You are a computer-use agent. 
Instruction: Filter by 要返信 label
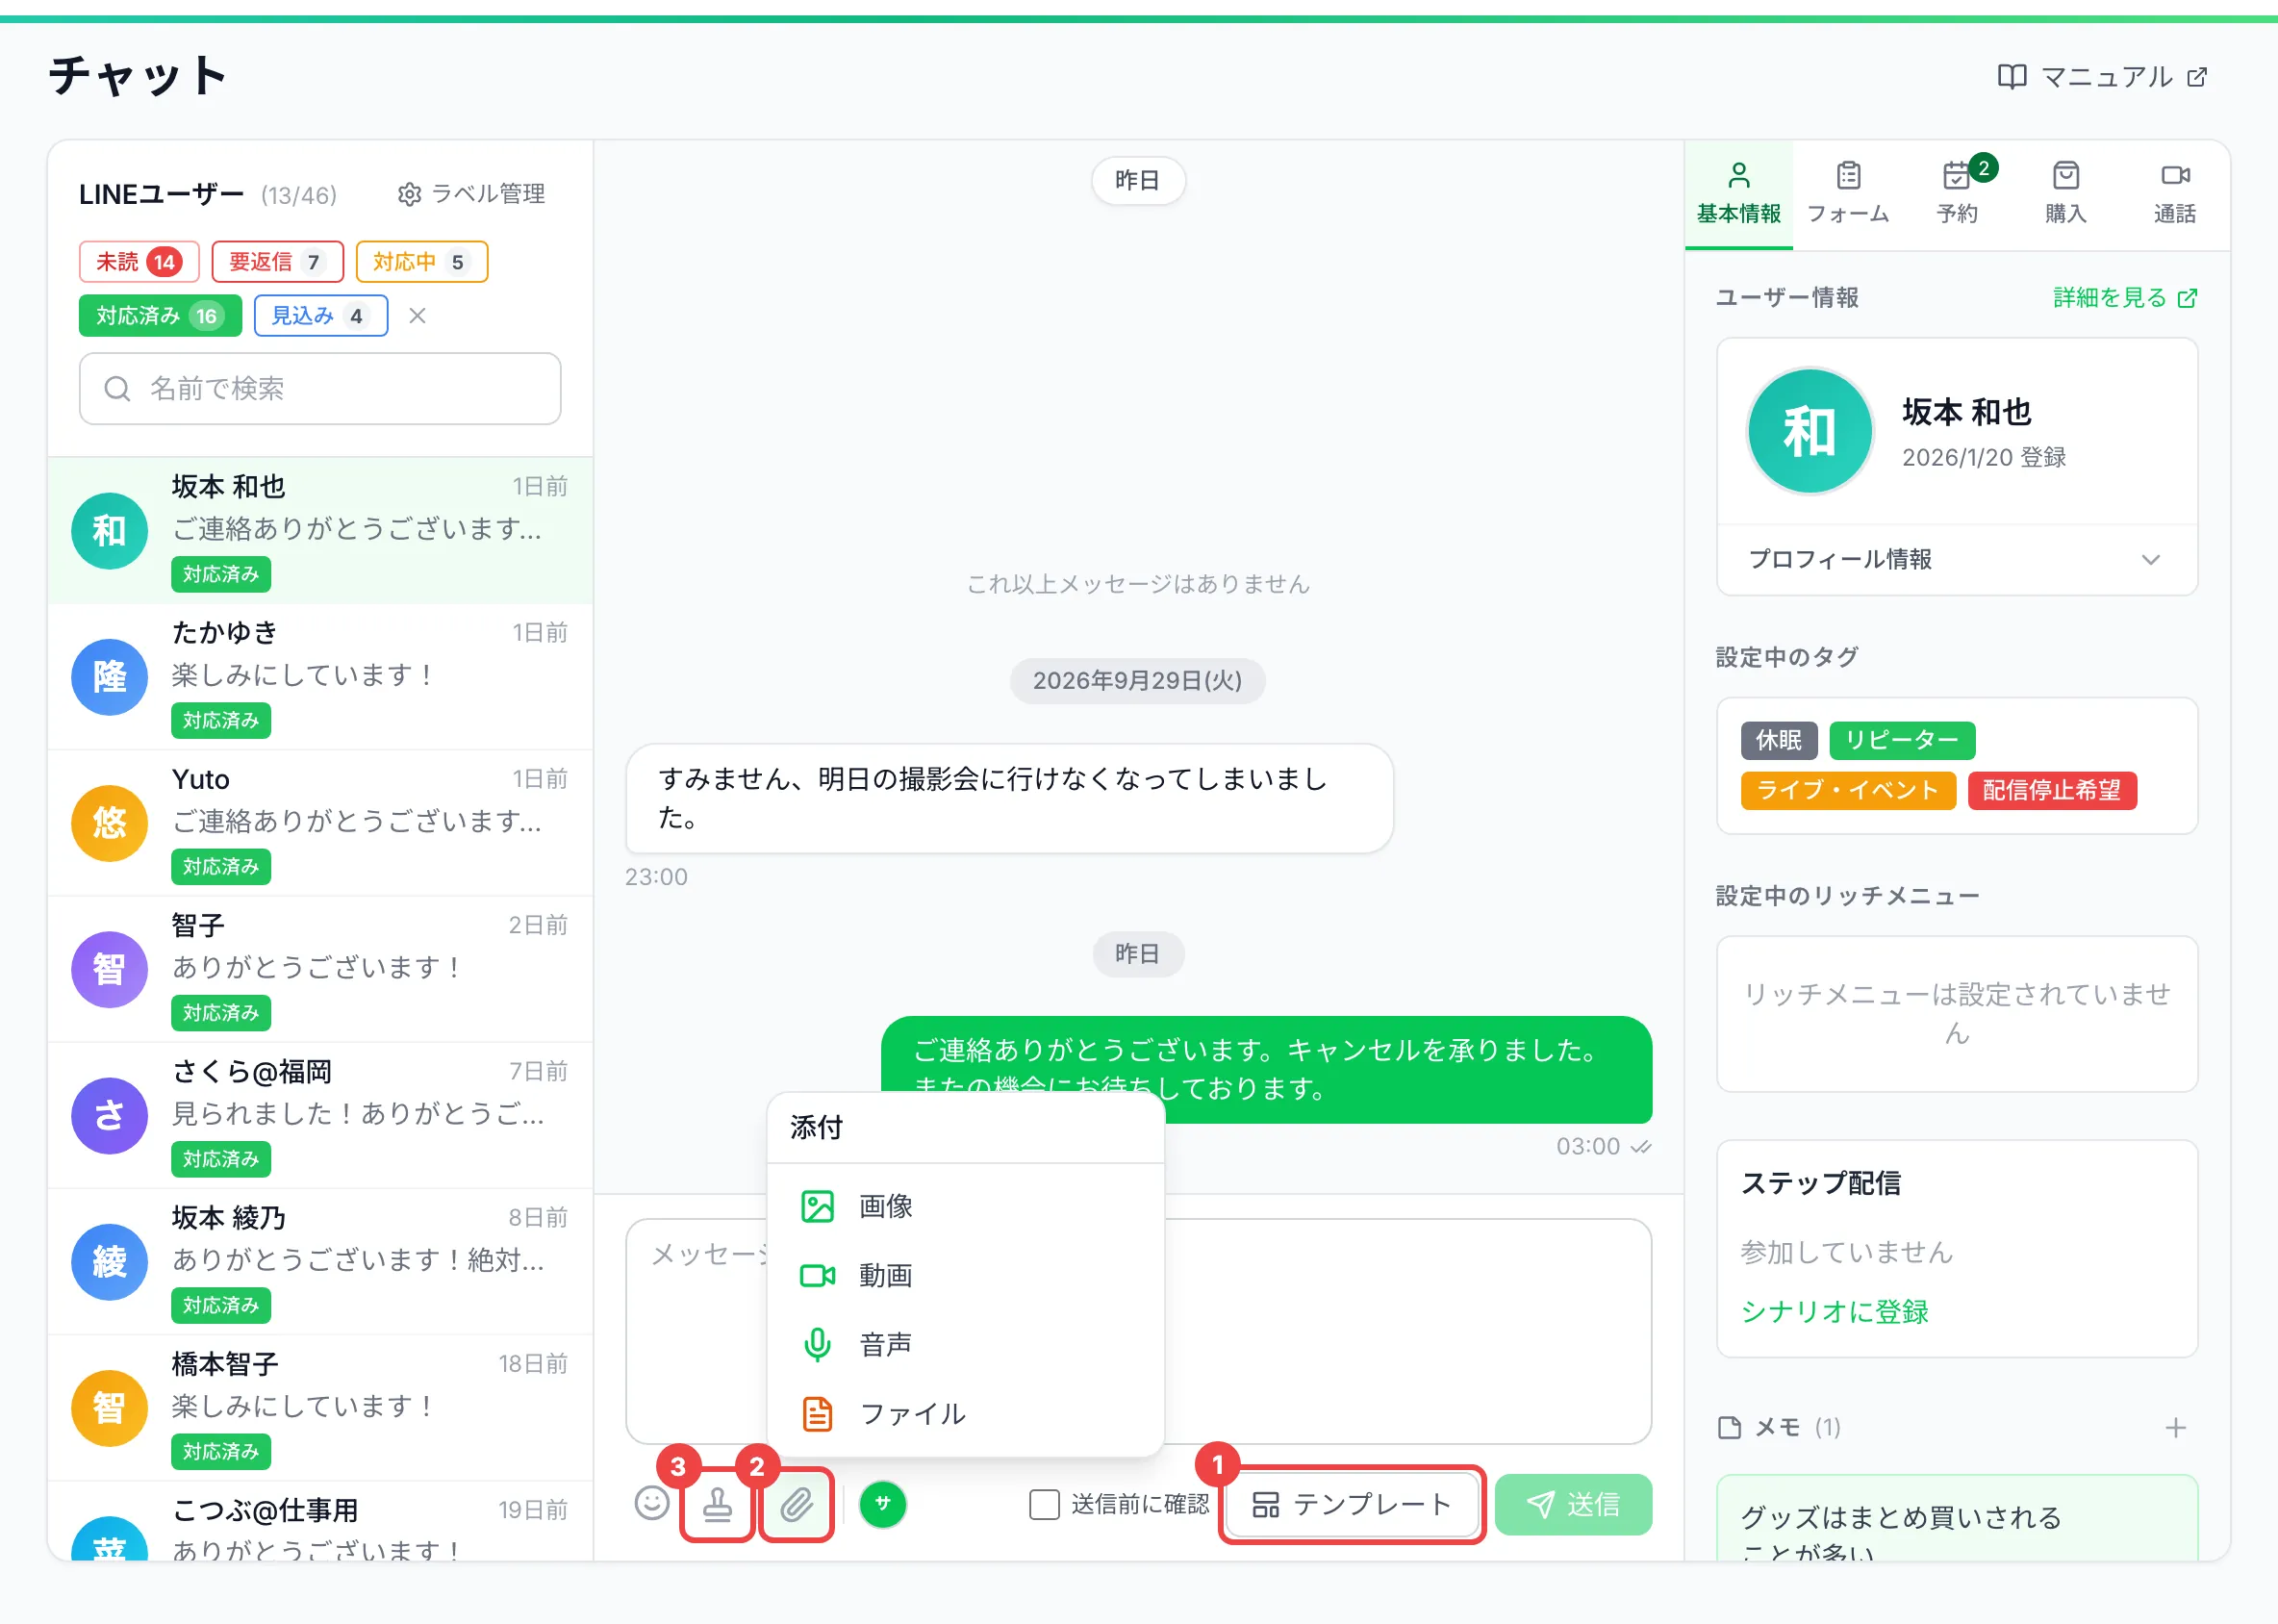tap(277, 262)
